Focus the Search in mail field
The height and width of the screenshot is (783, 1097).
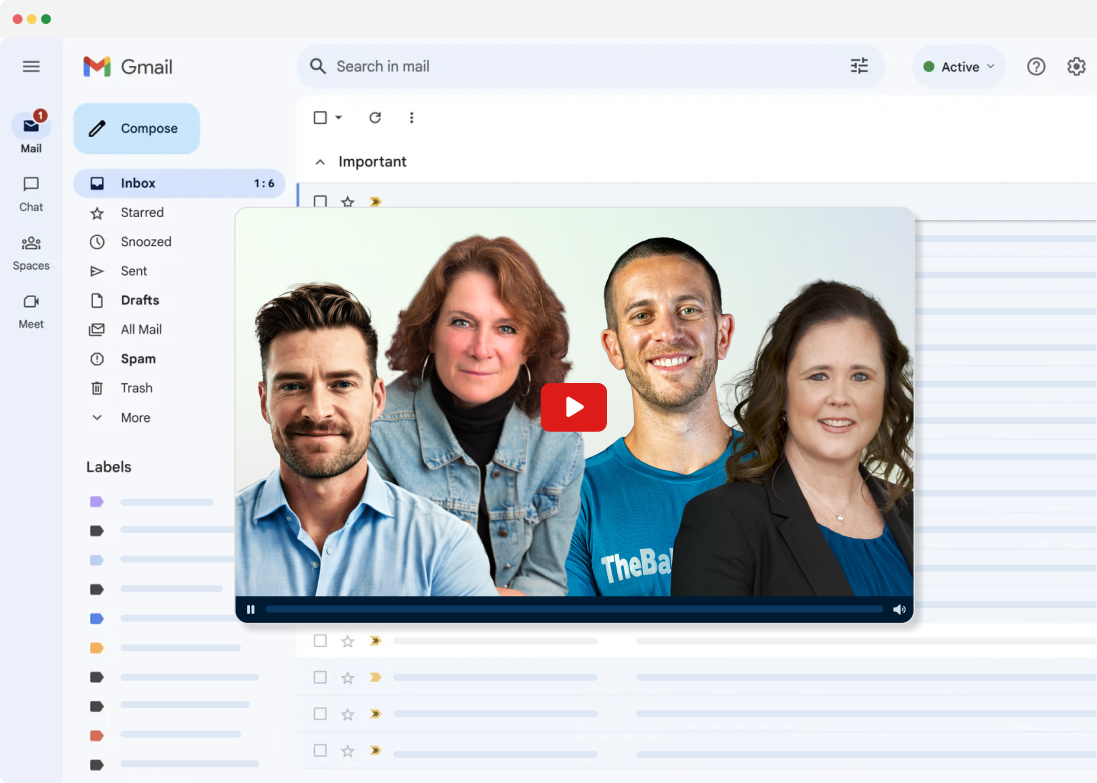(x=590, y=66)
